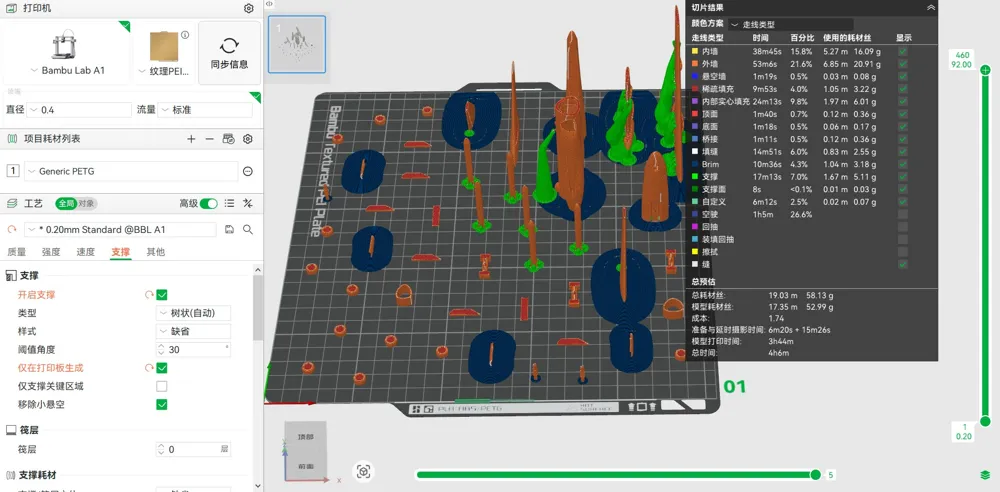Image resolution: width=1000 pixels, height=492 pixels.
Task: Edit the Generic PETG preset
Action: tap(248, 171)
